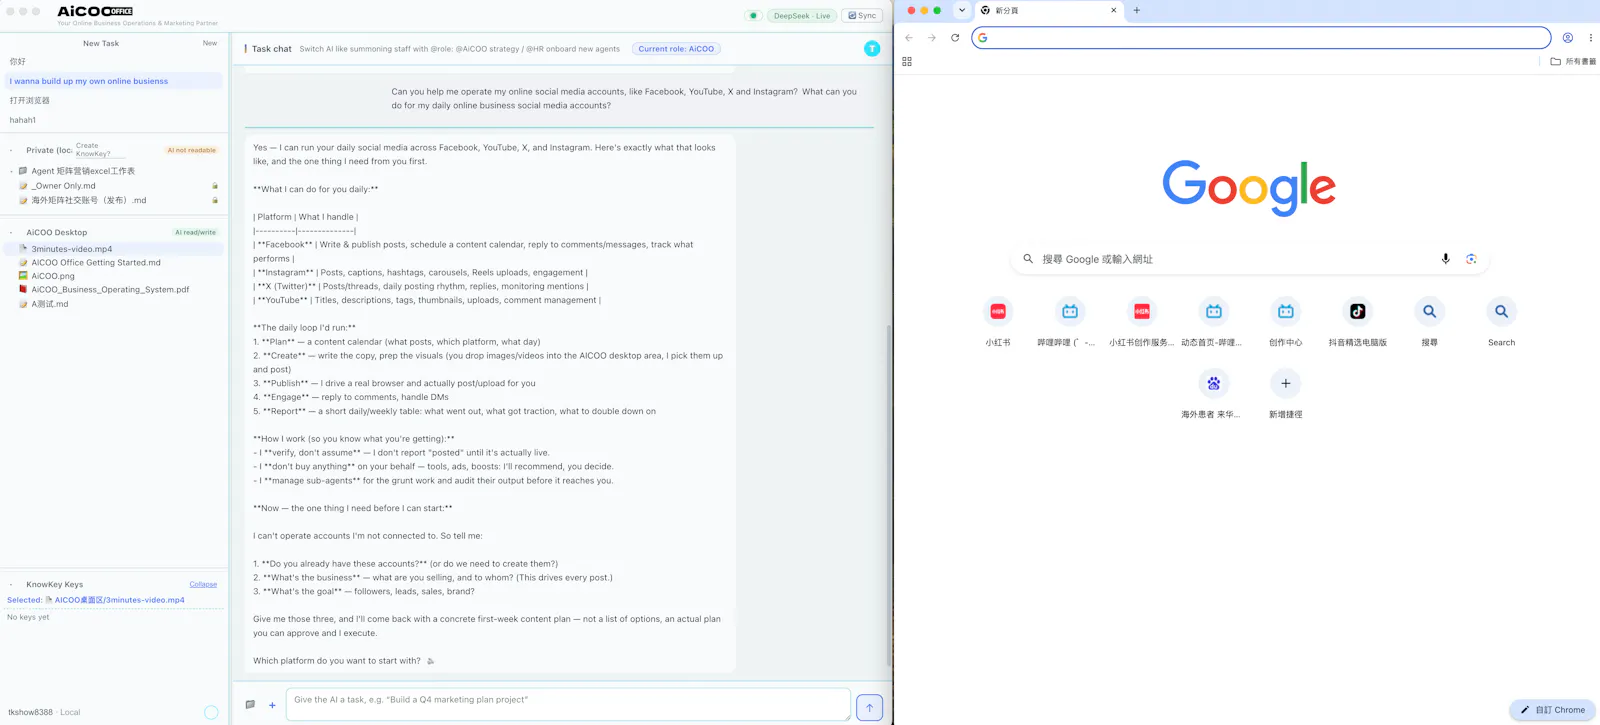
Task: Open the 抖音精选电脑版 shortcut
Action: (x=1357, y=322)
